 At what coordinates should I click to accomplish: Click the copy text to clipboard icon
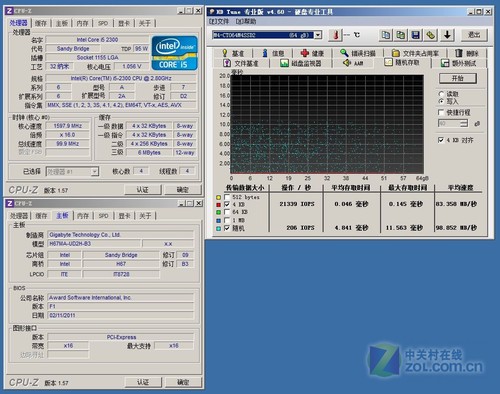coord(386,35)
